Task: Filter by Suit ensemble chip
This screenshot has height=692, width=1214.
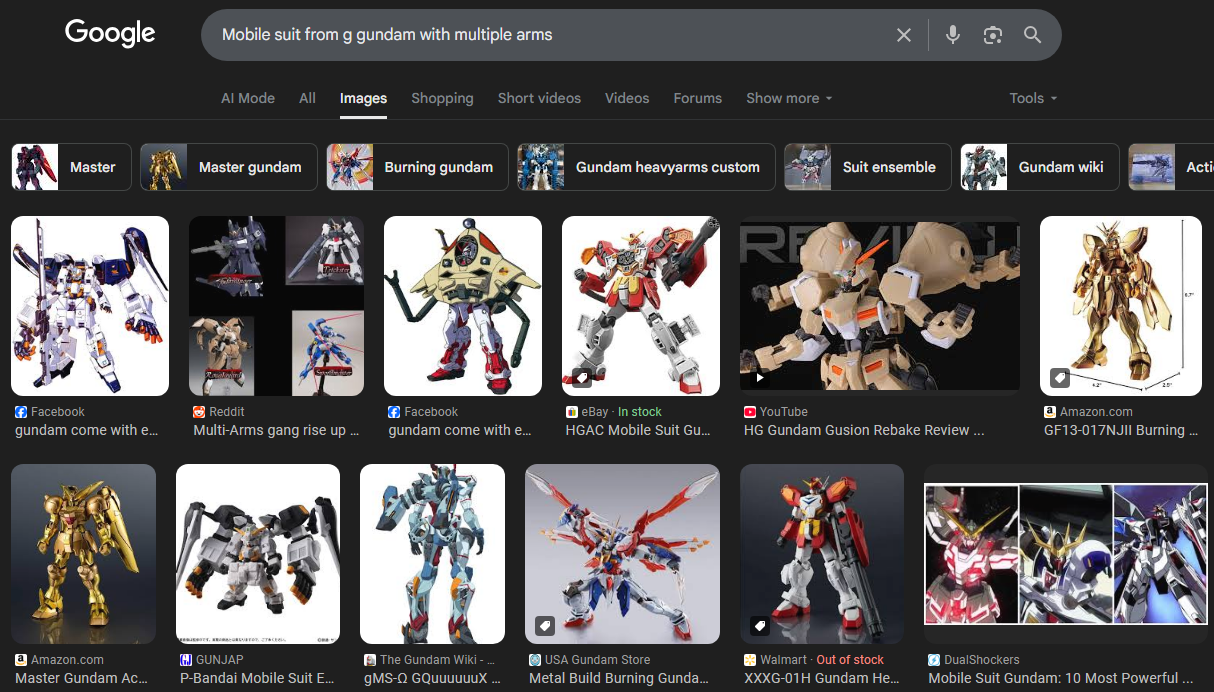Action: click(x=868, y=167)
